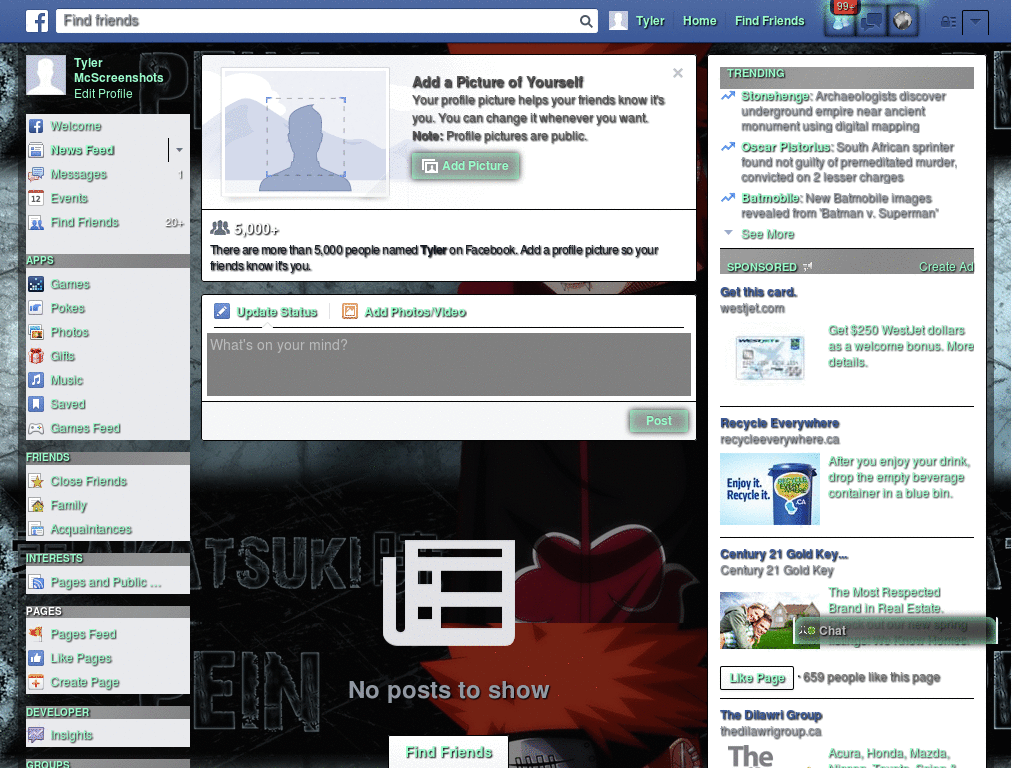Viewport: 1024px width, 768px height.
Task: Click the WestJet credit card thumbnail
Action: point(769,357)
